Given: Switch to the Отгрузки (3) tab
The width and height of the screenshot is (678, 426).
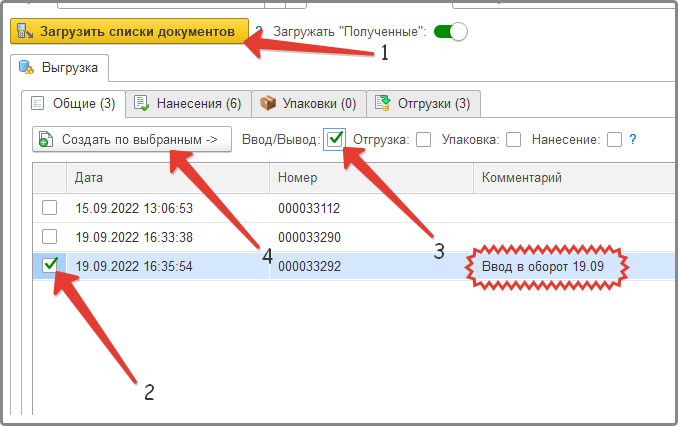Looking at the screenshot, I should 423,104.
